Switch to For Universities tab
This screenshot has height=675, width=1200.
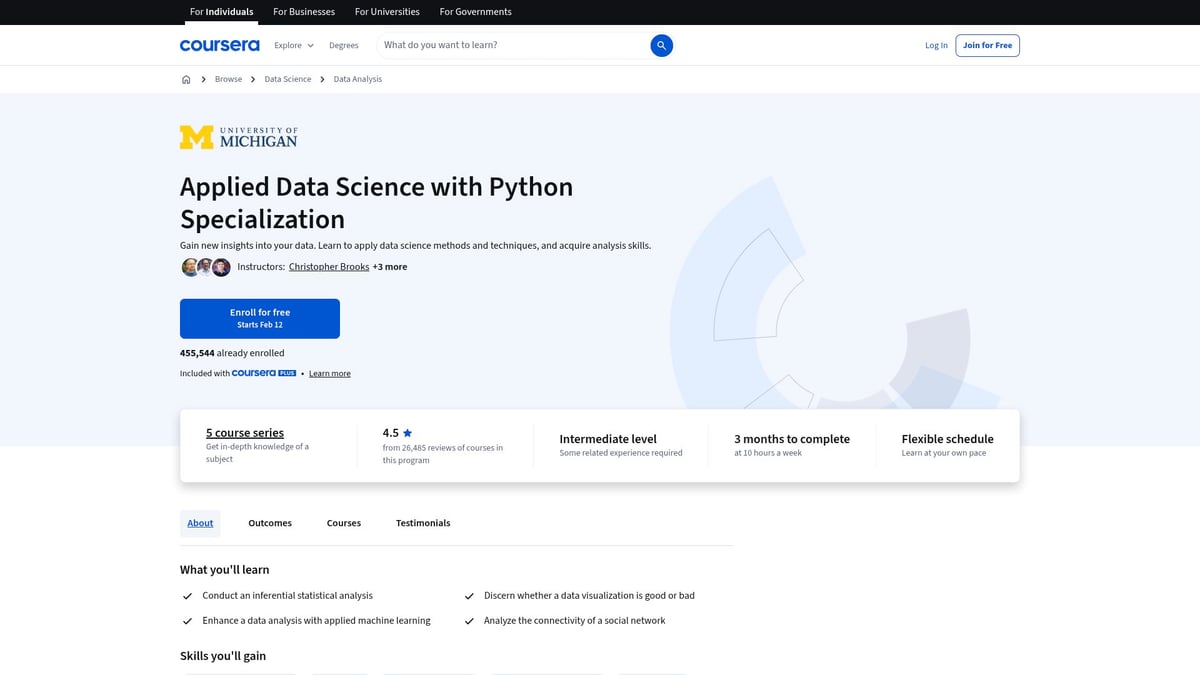click(x=389, y=12)
